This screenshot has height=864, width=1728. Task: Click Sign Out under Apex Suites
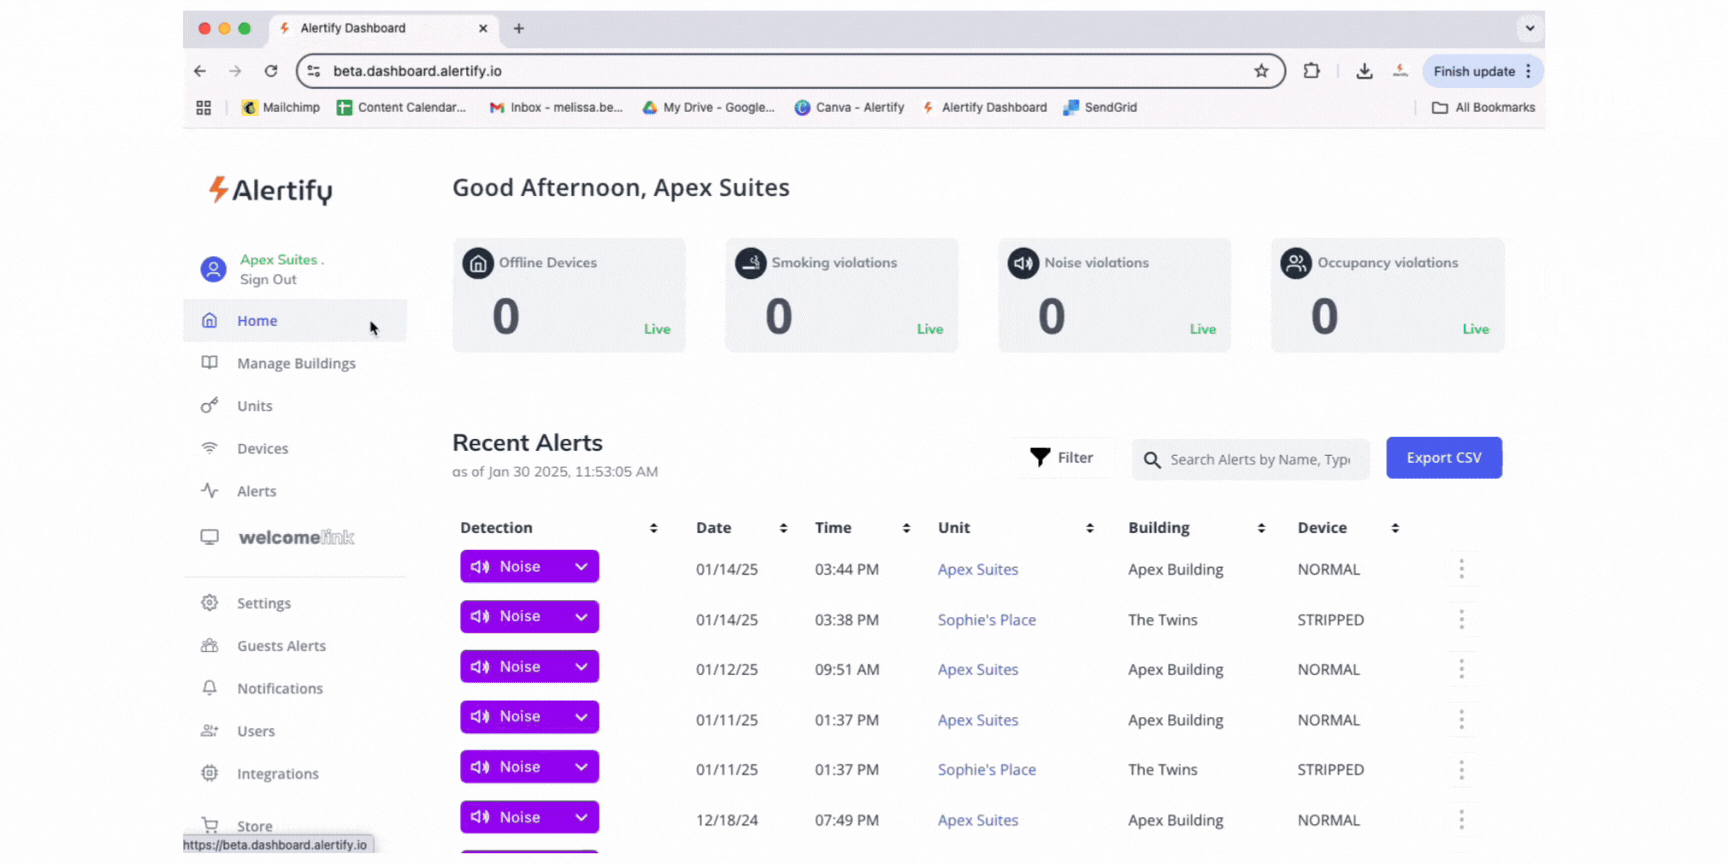coord(268,280)
